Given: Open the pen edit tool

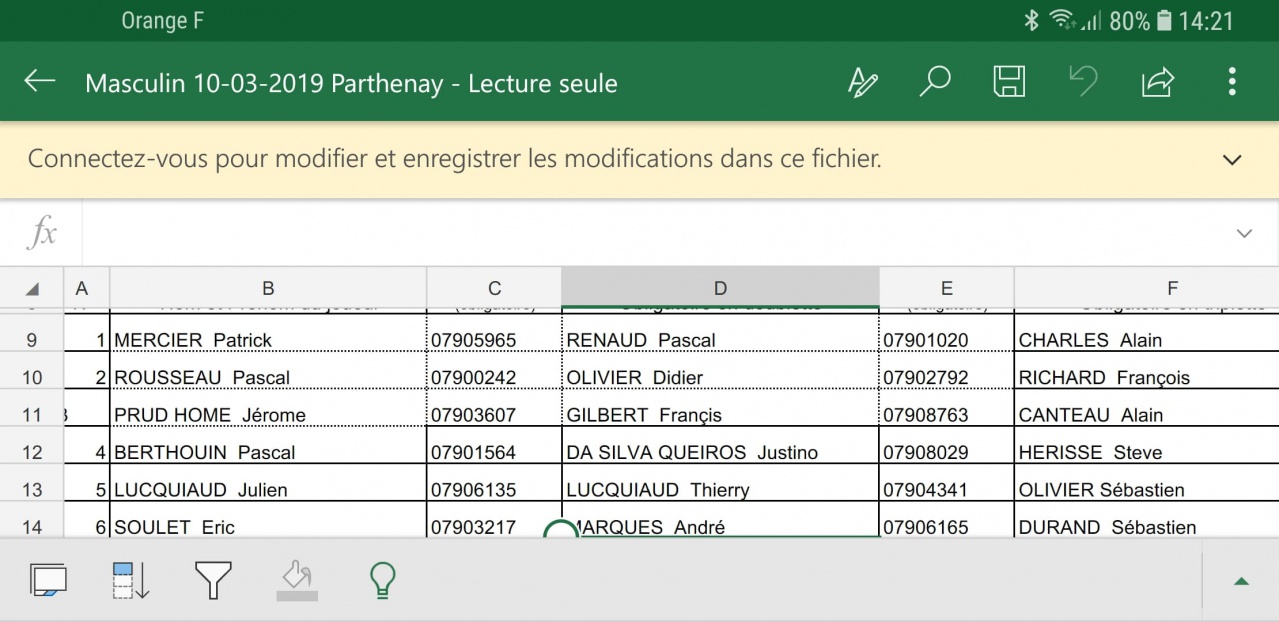Looking at the screenshot, I should pos(862,82).
